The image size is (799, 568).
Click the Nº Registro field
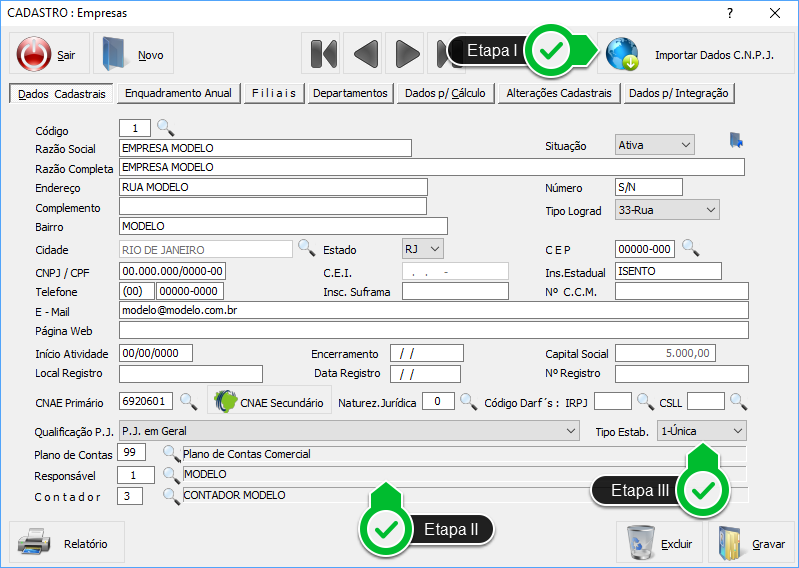682,373
